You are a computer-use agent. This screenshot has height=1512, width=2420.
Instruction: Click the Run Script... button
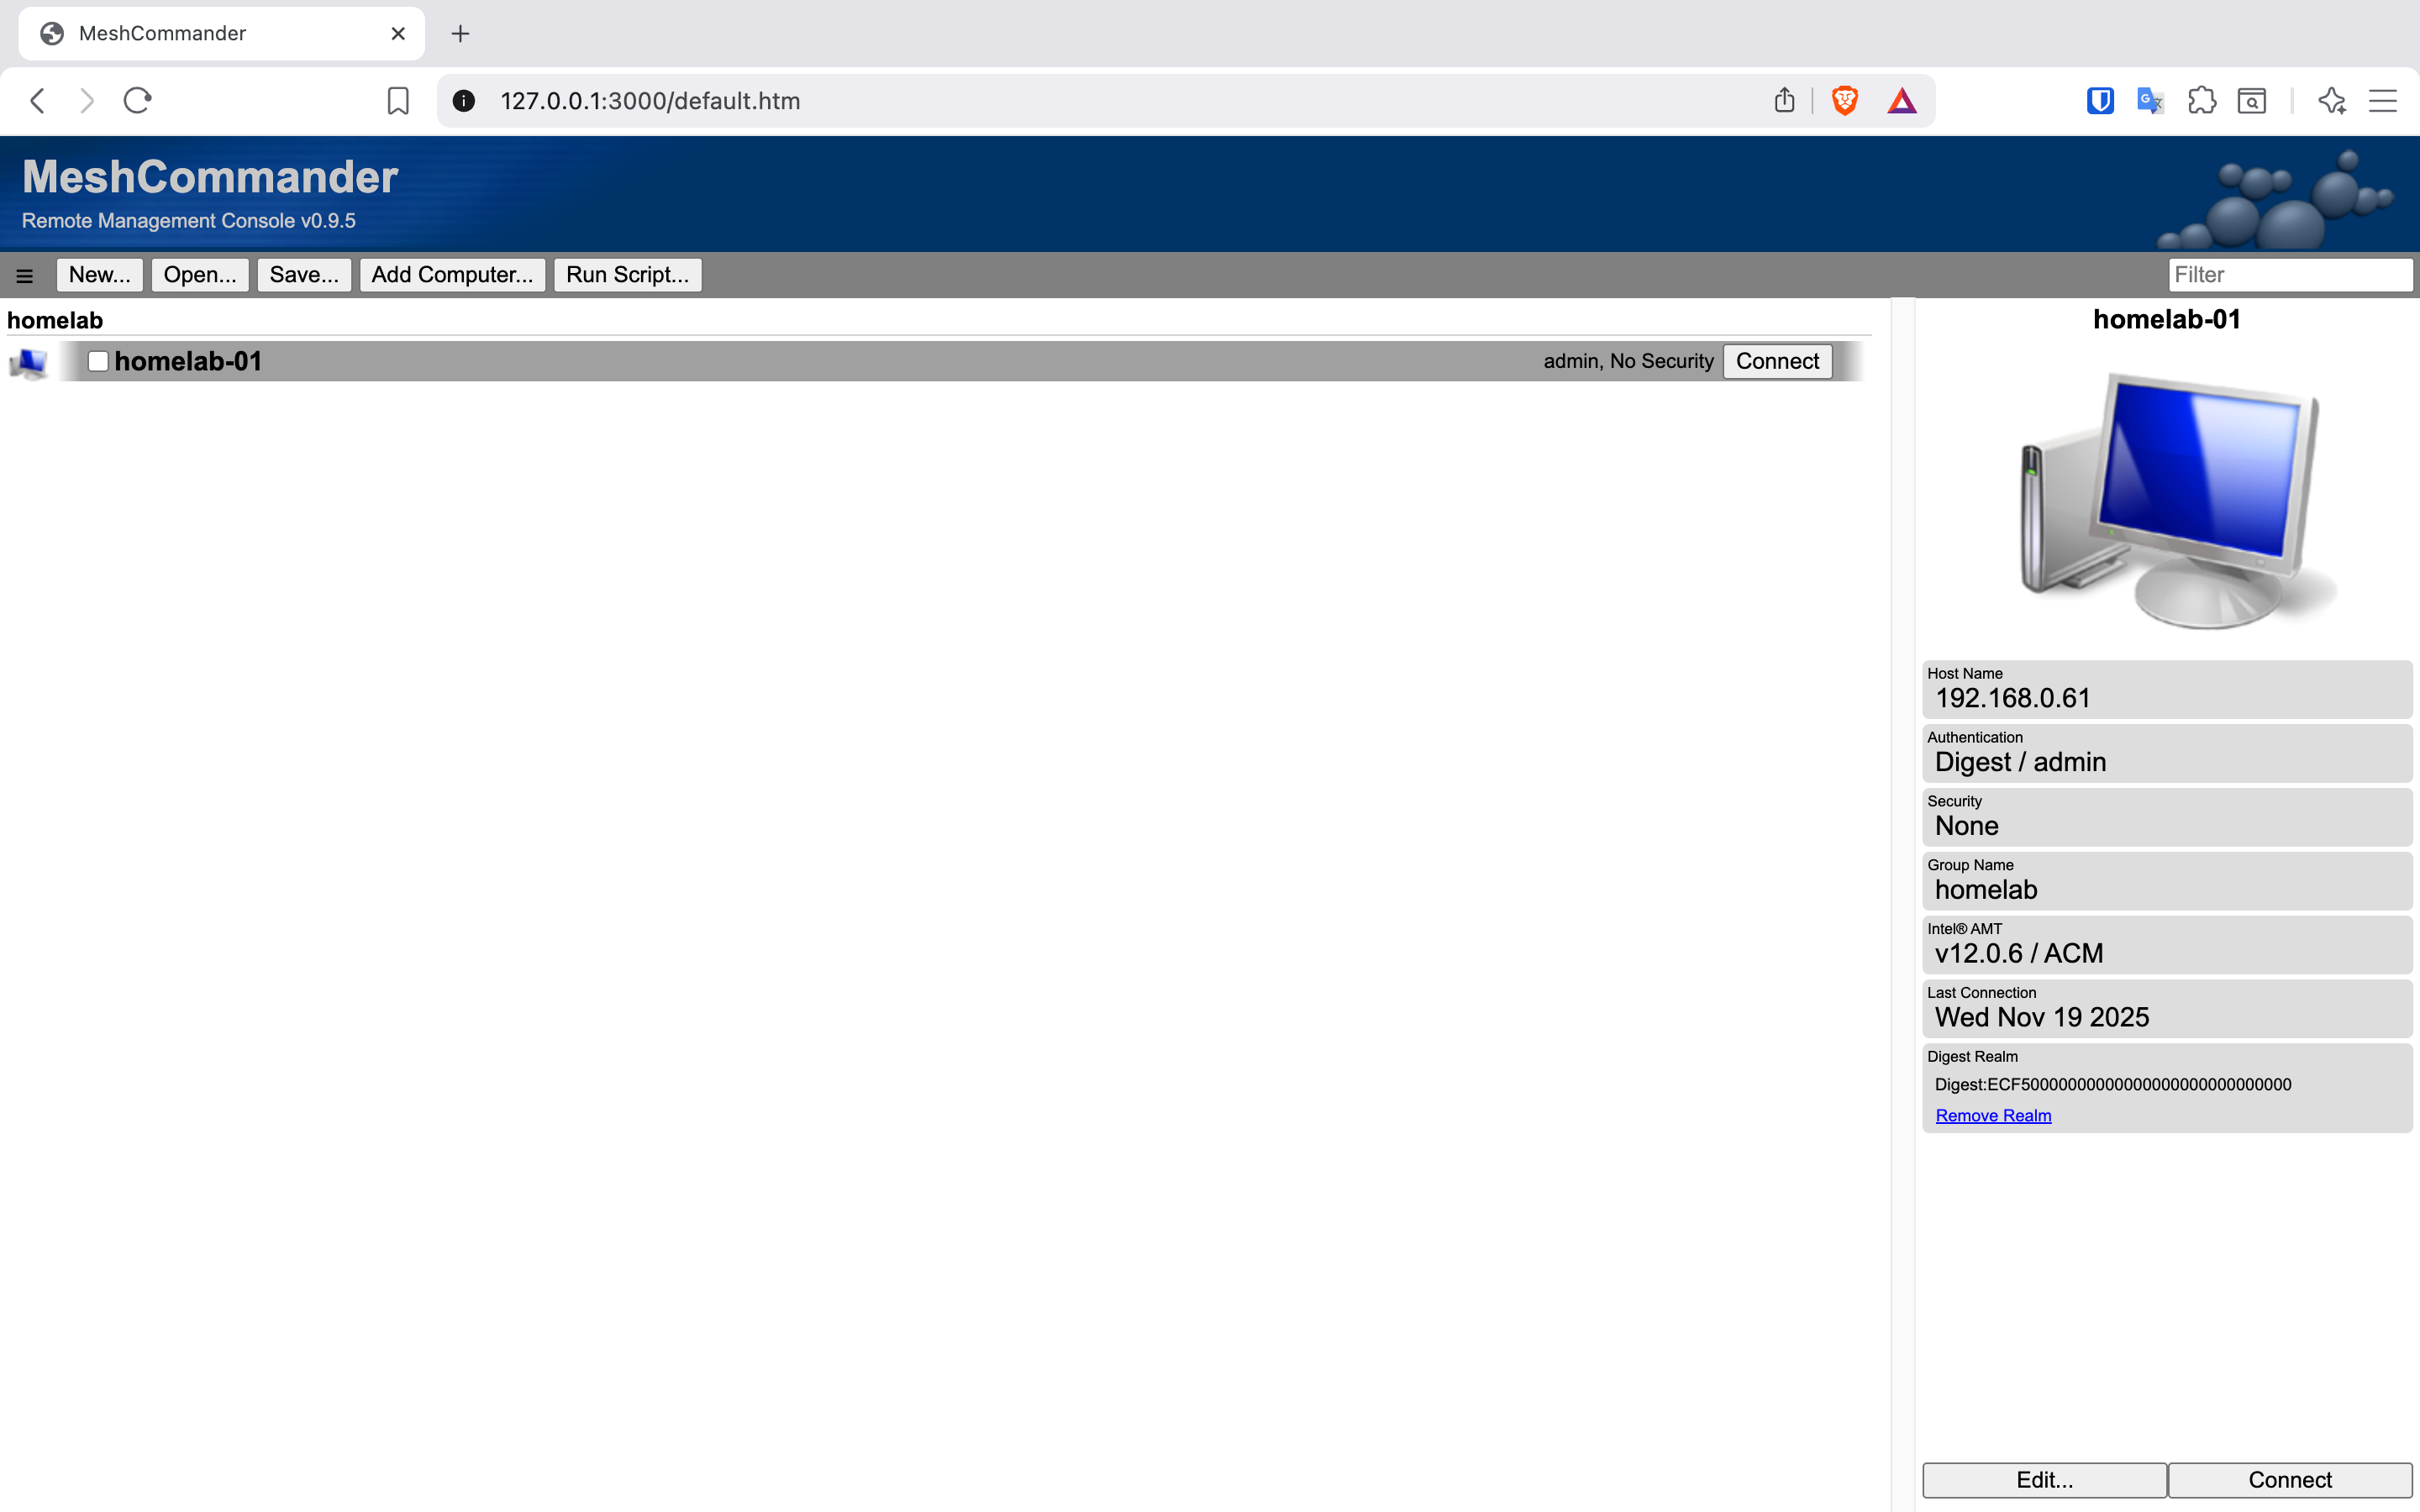[627, 275]
